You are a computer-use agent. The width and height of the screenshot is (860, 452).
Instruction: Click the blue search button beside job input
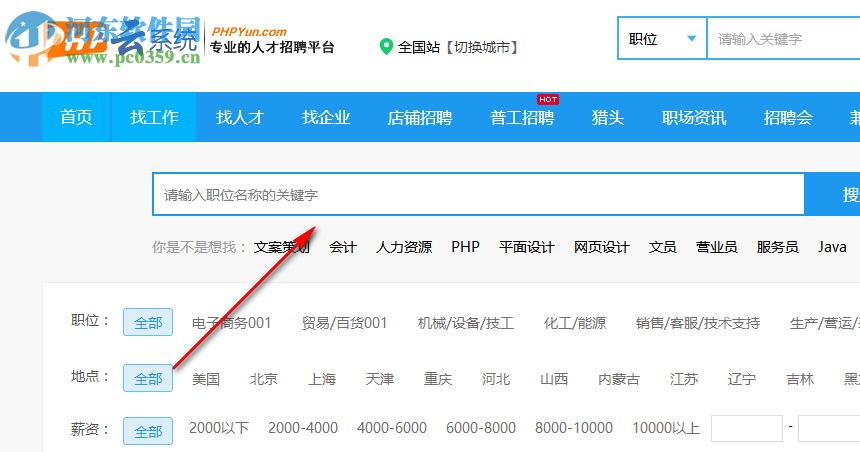pyautogui.click(x=832, y=194)
